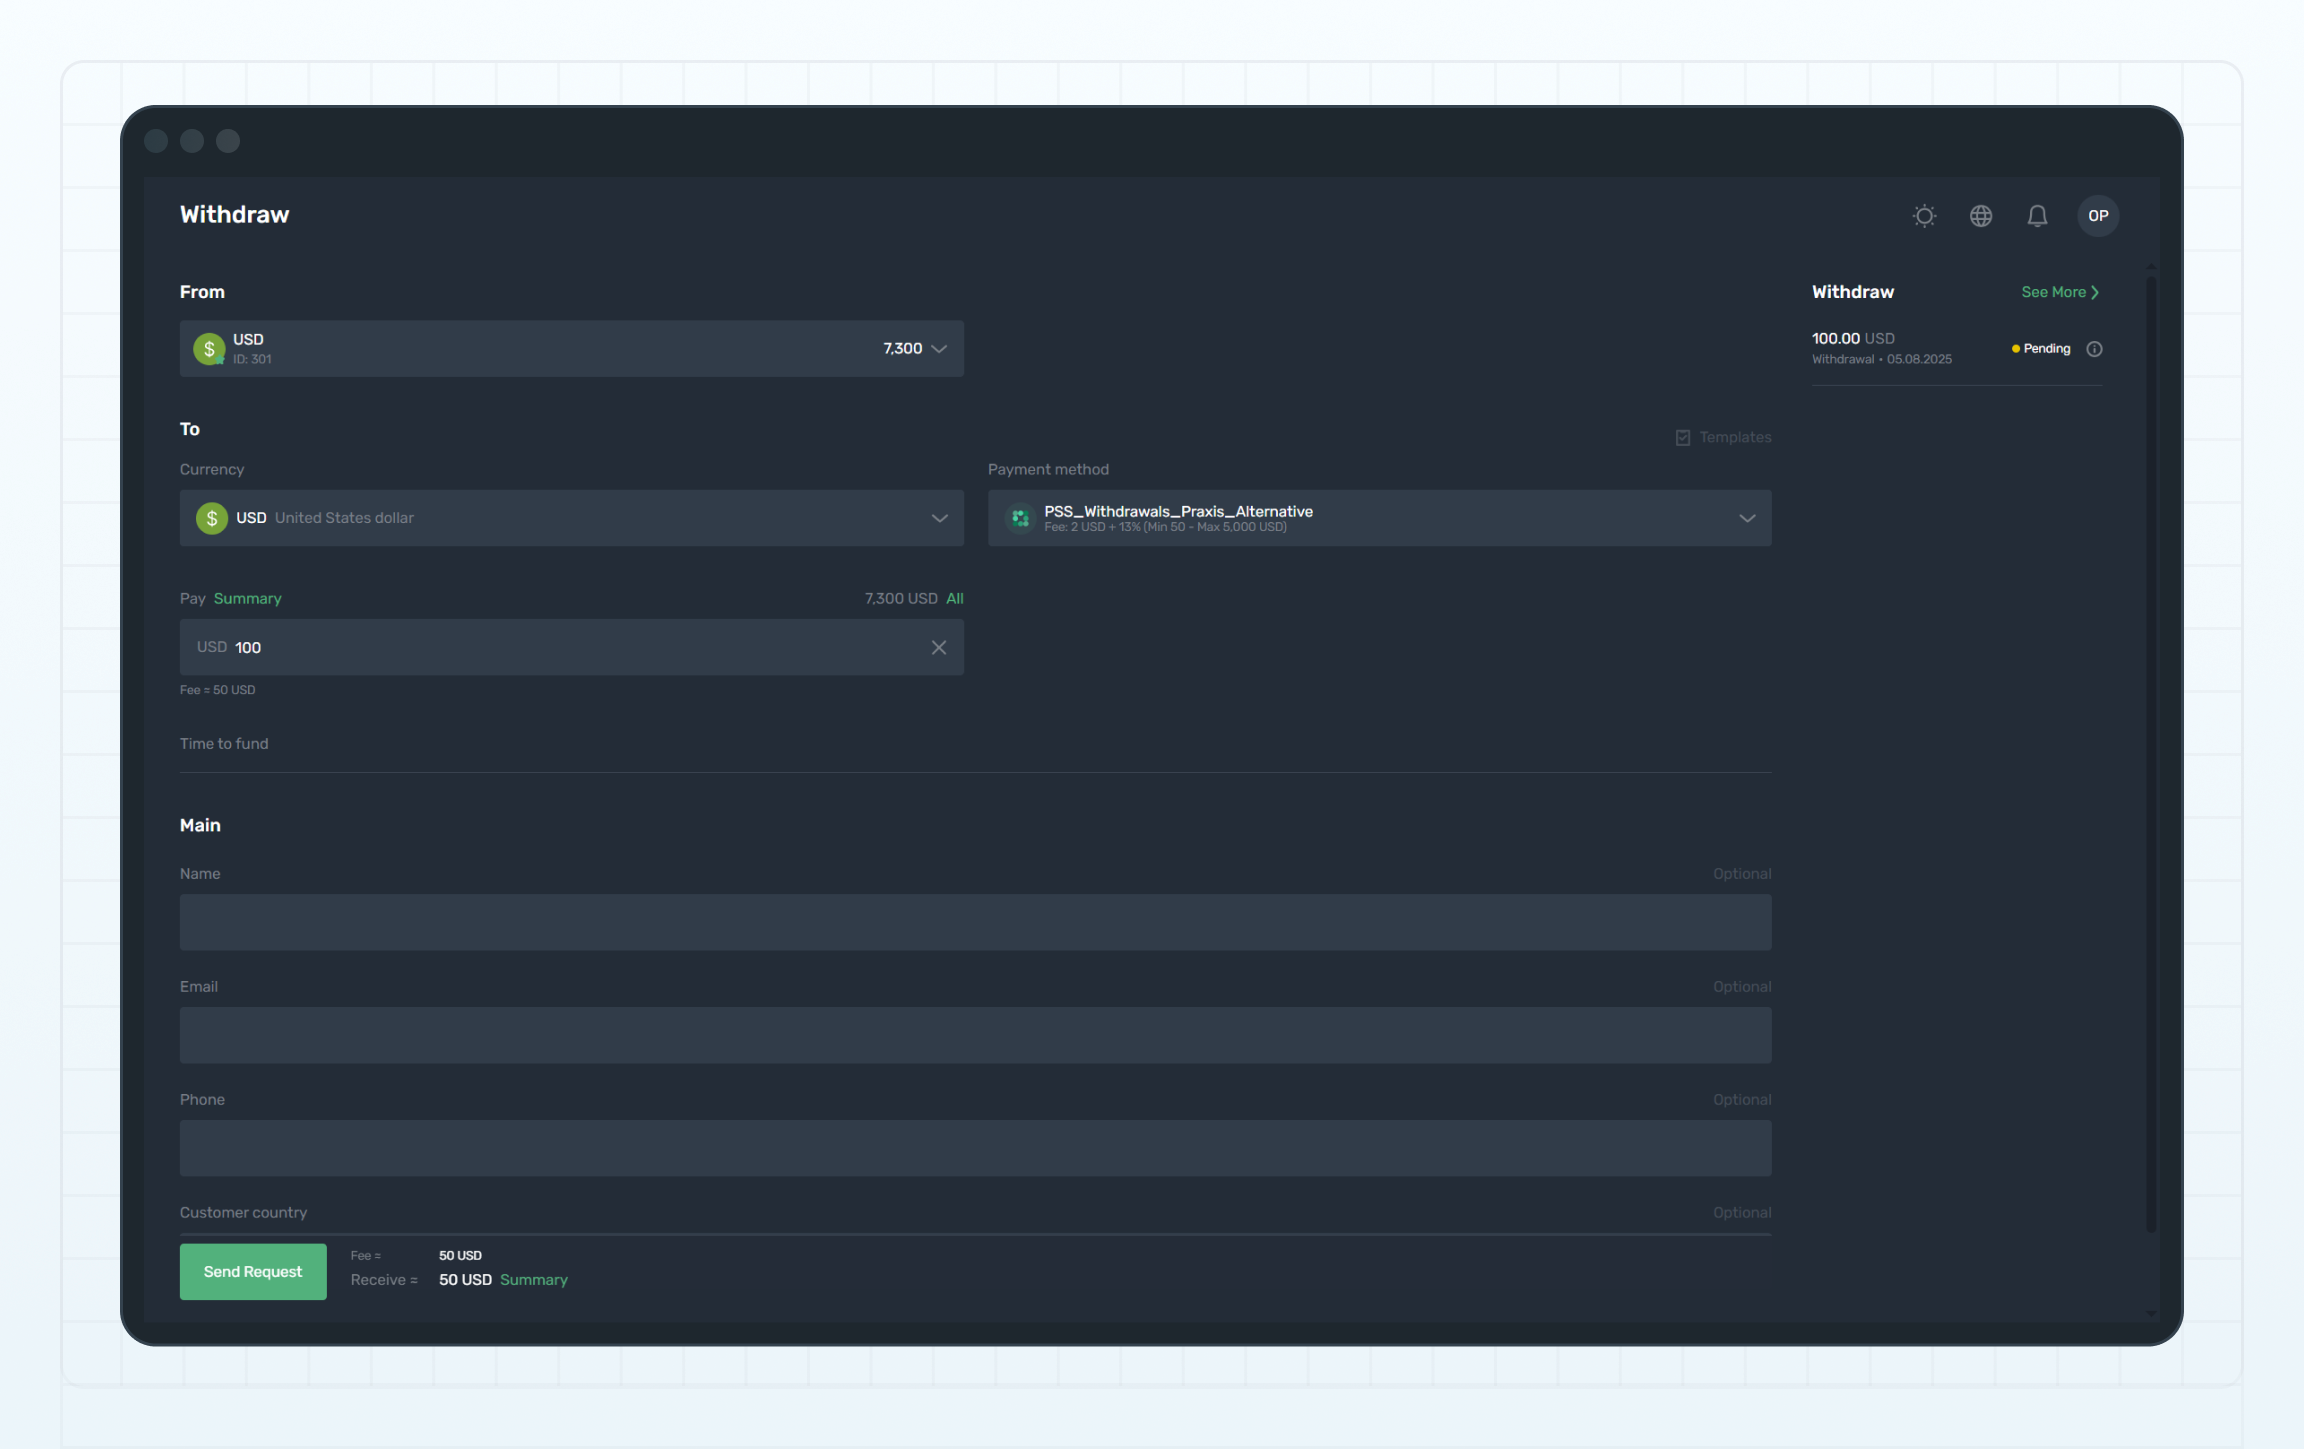This screenshot has width=2304, height=1449.
Task: Click the payment method logo icon
Action: pos(1020,518)
